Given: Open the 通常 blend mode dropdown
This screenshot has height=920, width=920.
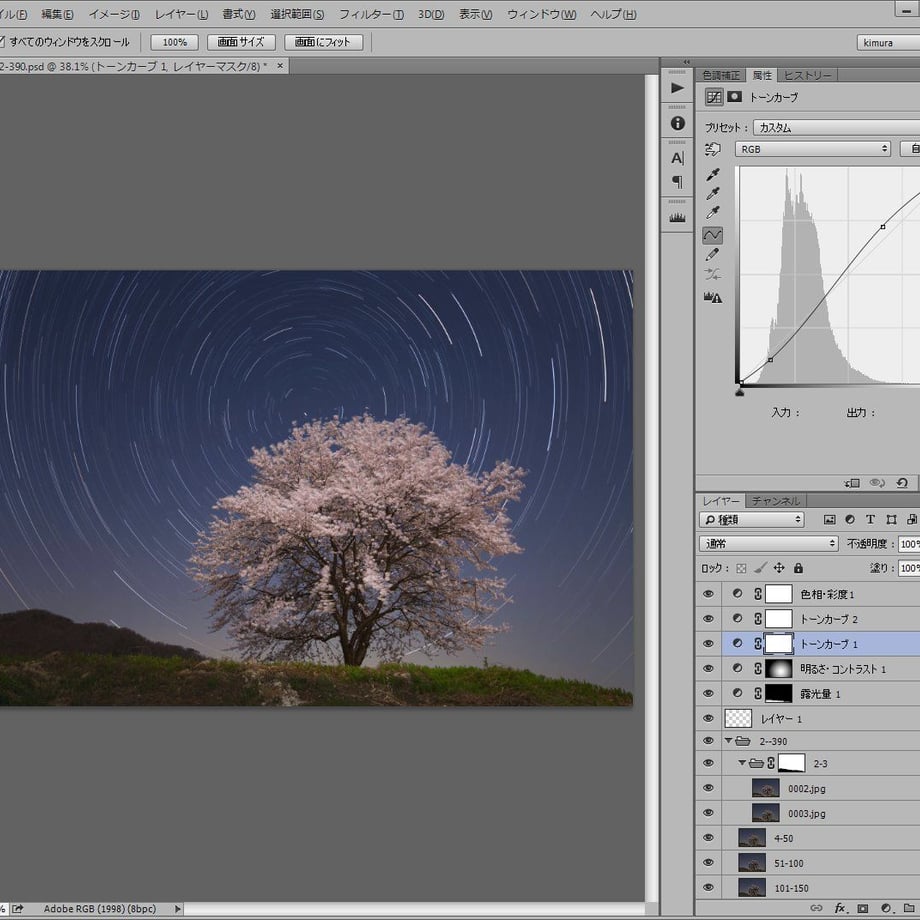Looking at the screenshot, I should pyautogui.click(x=768, y=544).
